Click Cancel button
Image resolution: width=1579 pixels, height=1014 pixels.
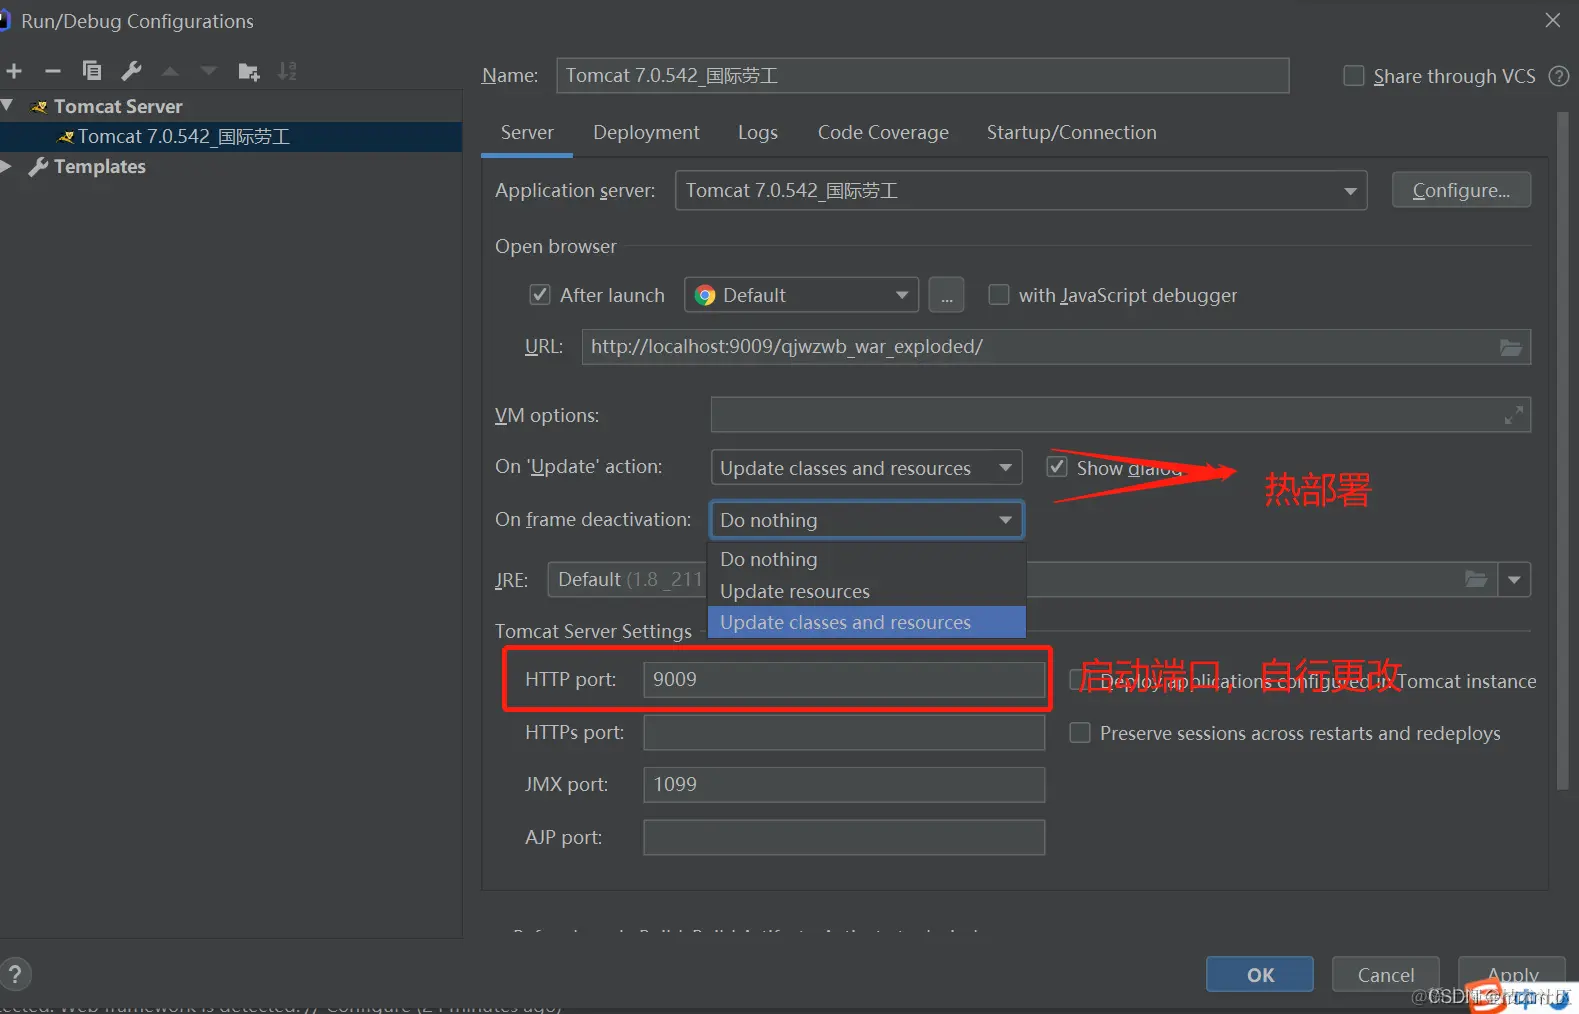[1386, 975]
